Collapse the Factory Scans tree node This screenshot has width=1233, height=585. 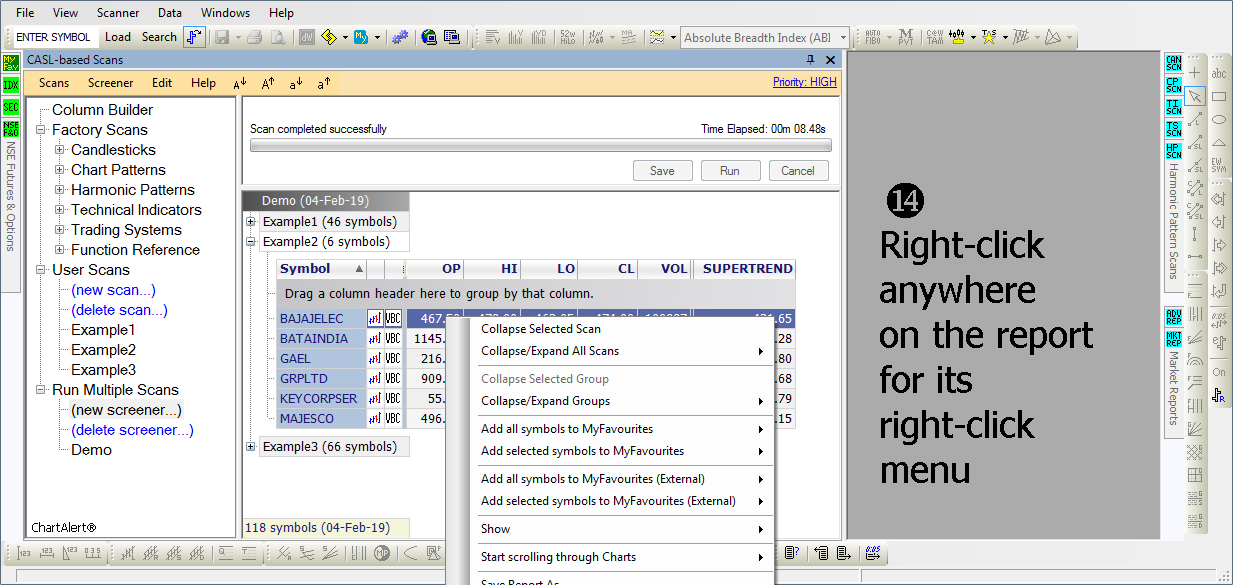click(42, 130)
